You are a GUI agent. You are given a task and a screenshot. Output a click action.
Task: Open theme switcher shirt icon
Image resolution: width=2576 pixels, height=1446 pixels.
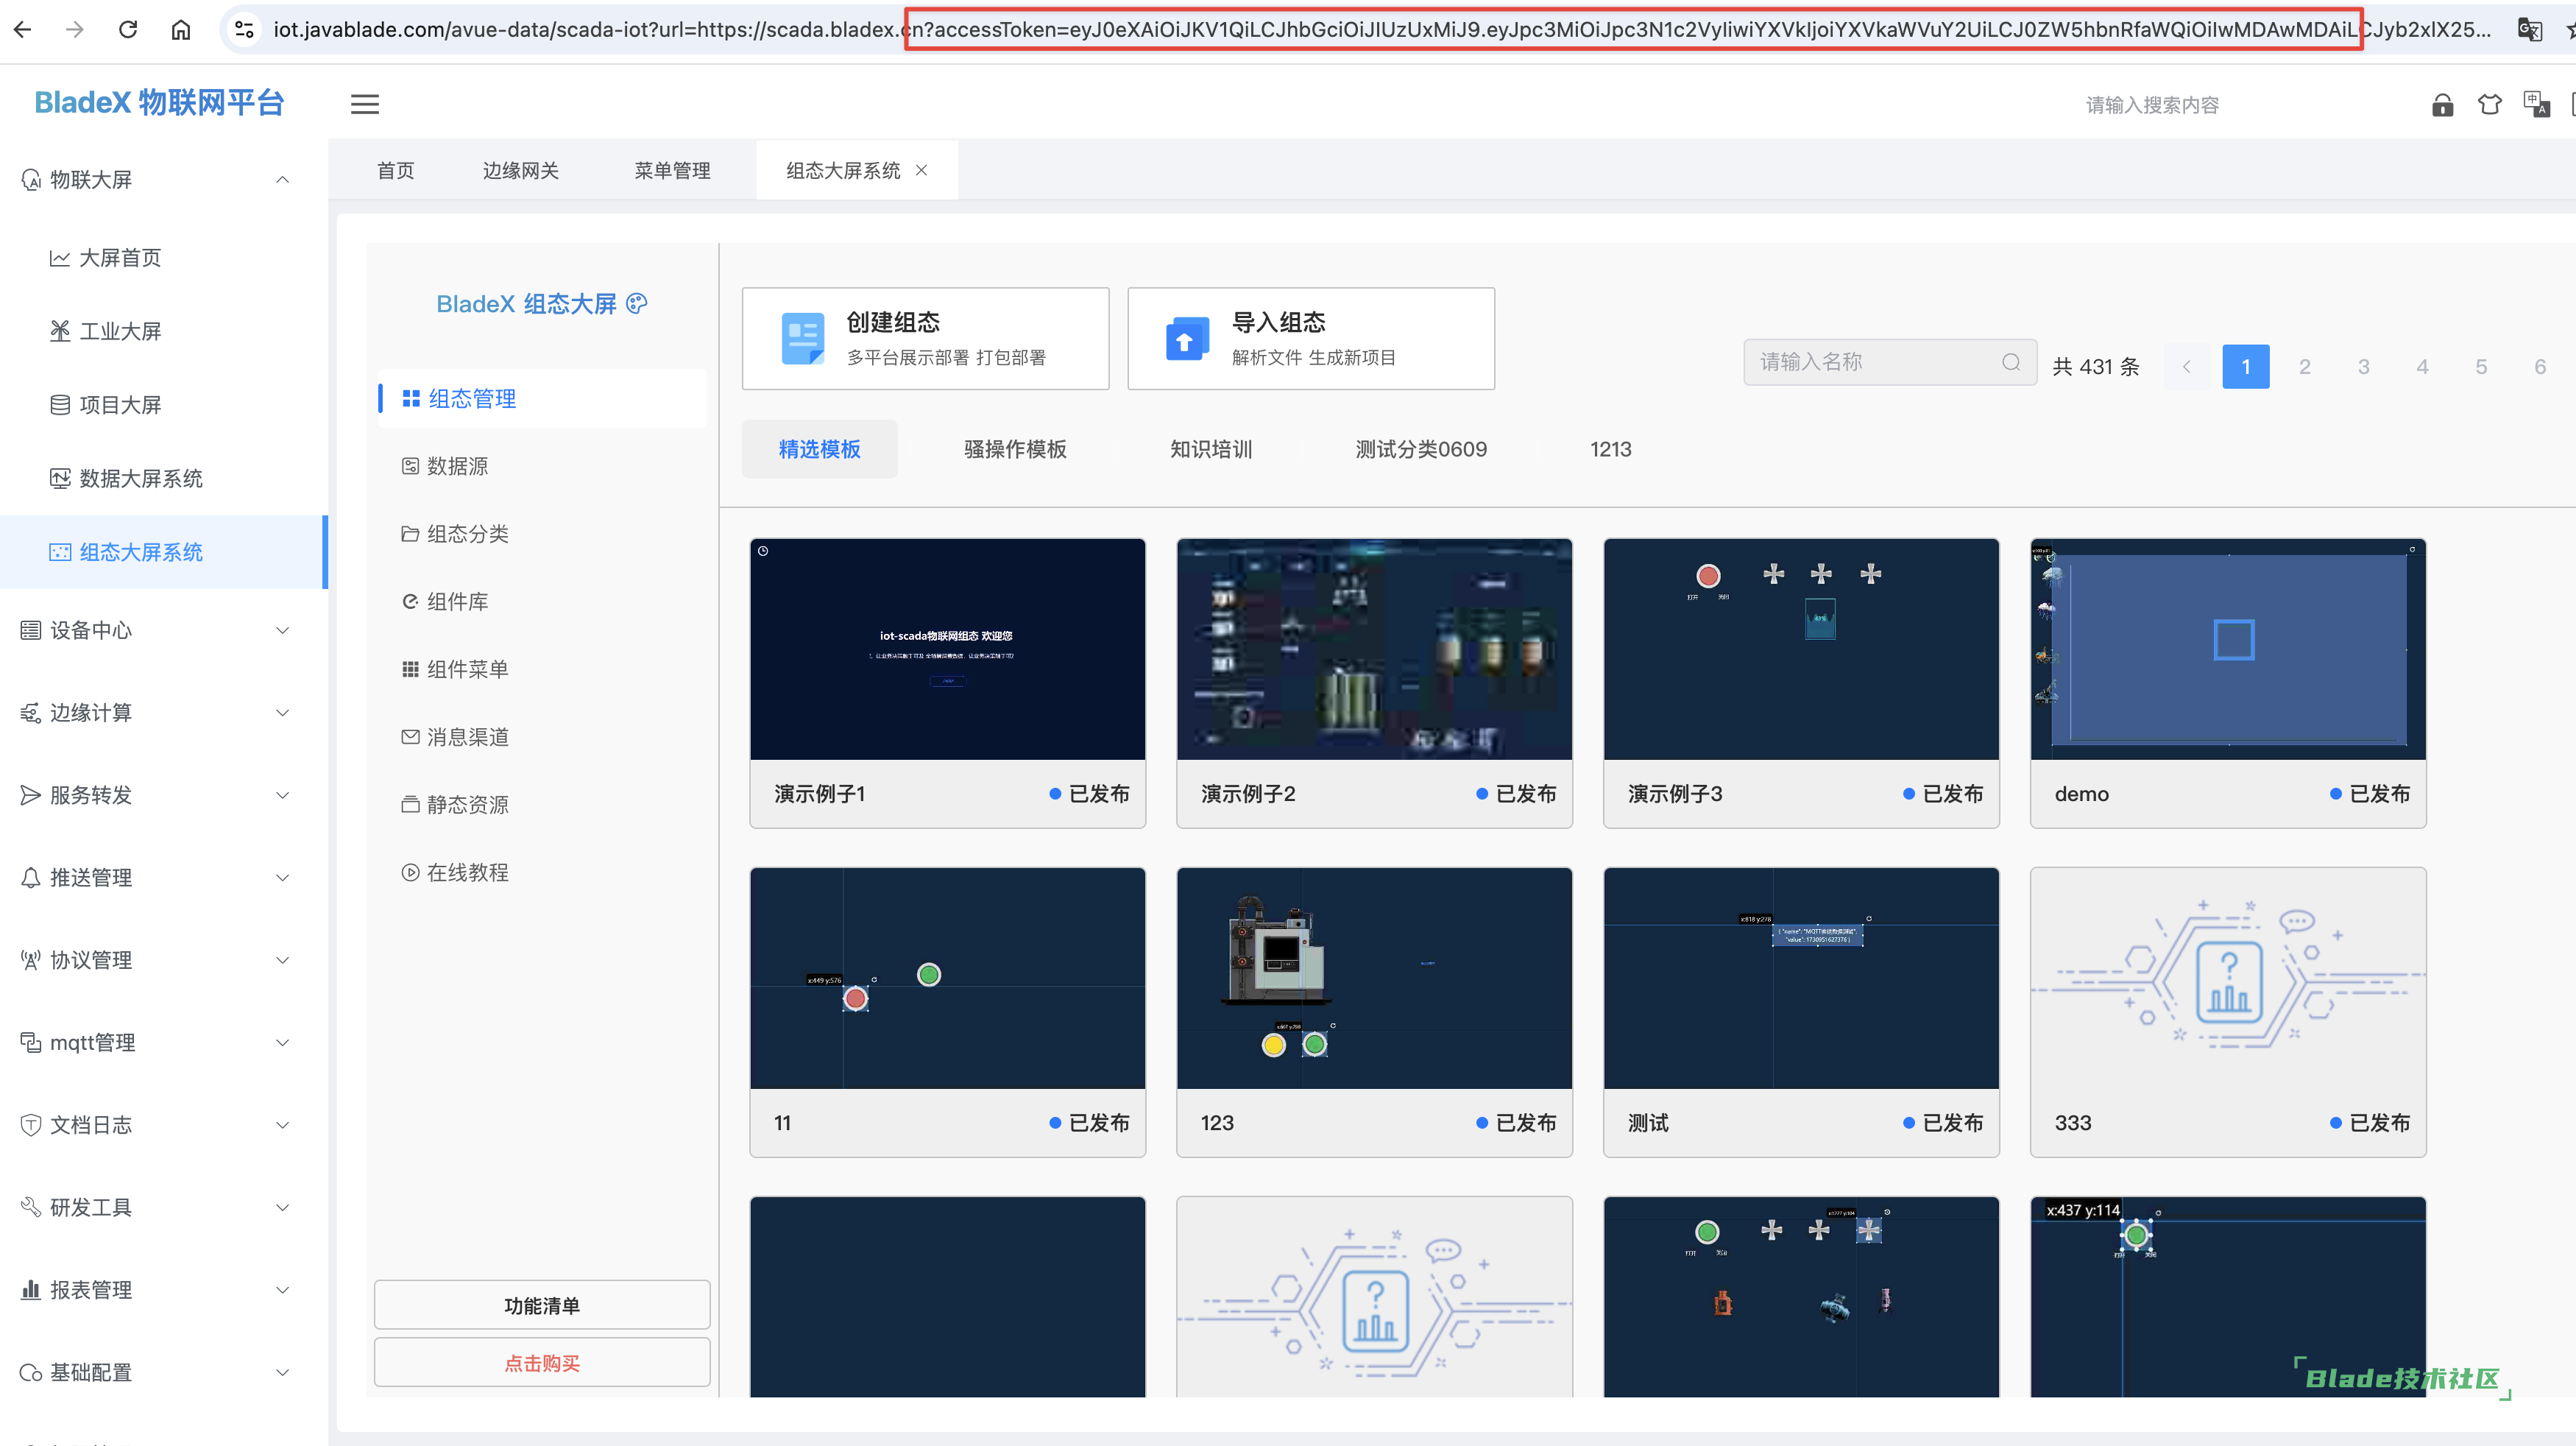pyautogui.click(x=2490, y=105)
